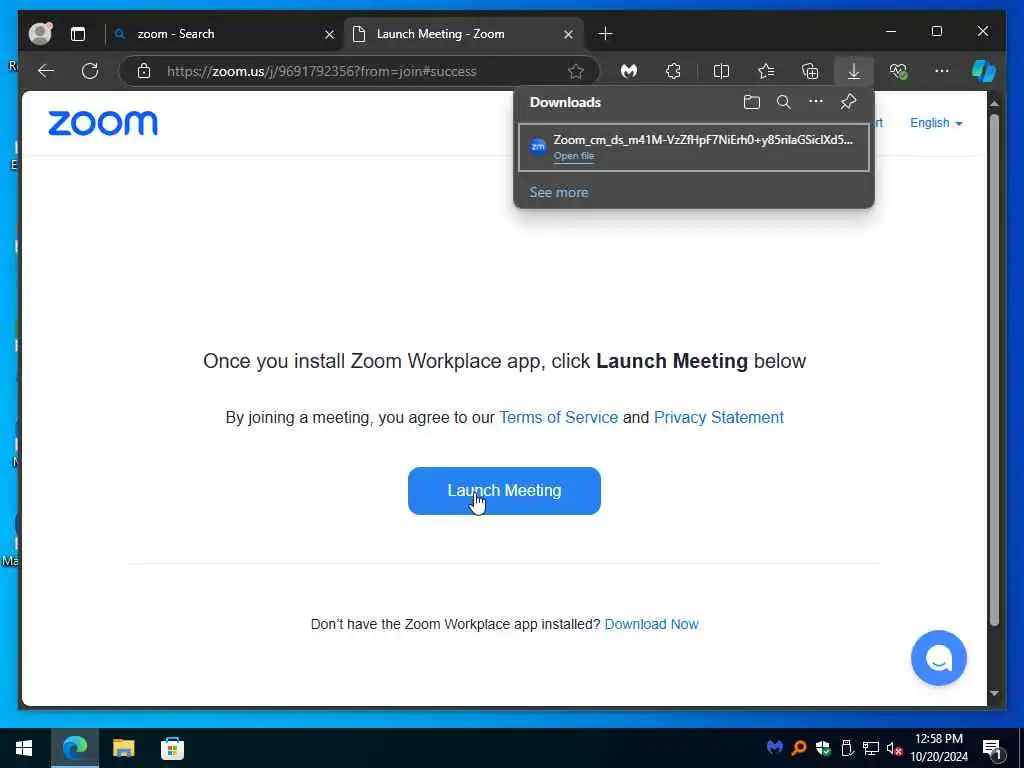Go back to the previous page

(x=46, y=71)
